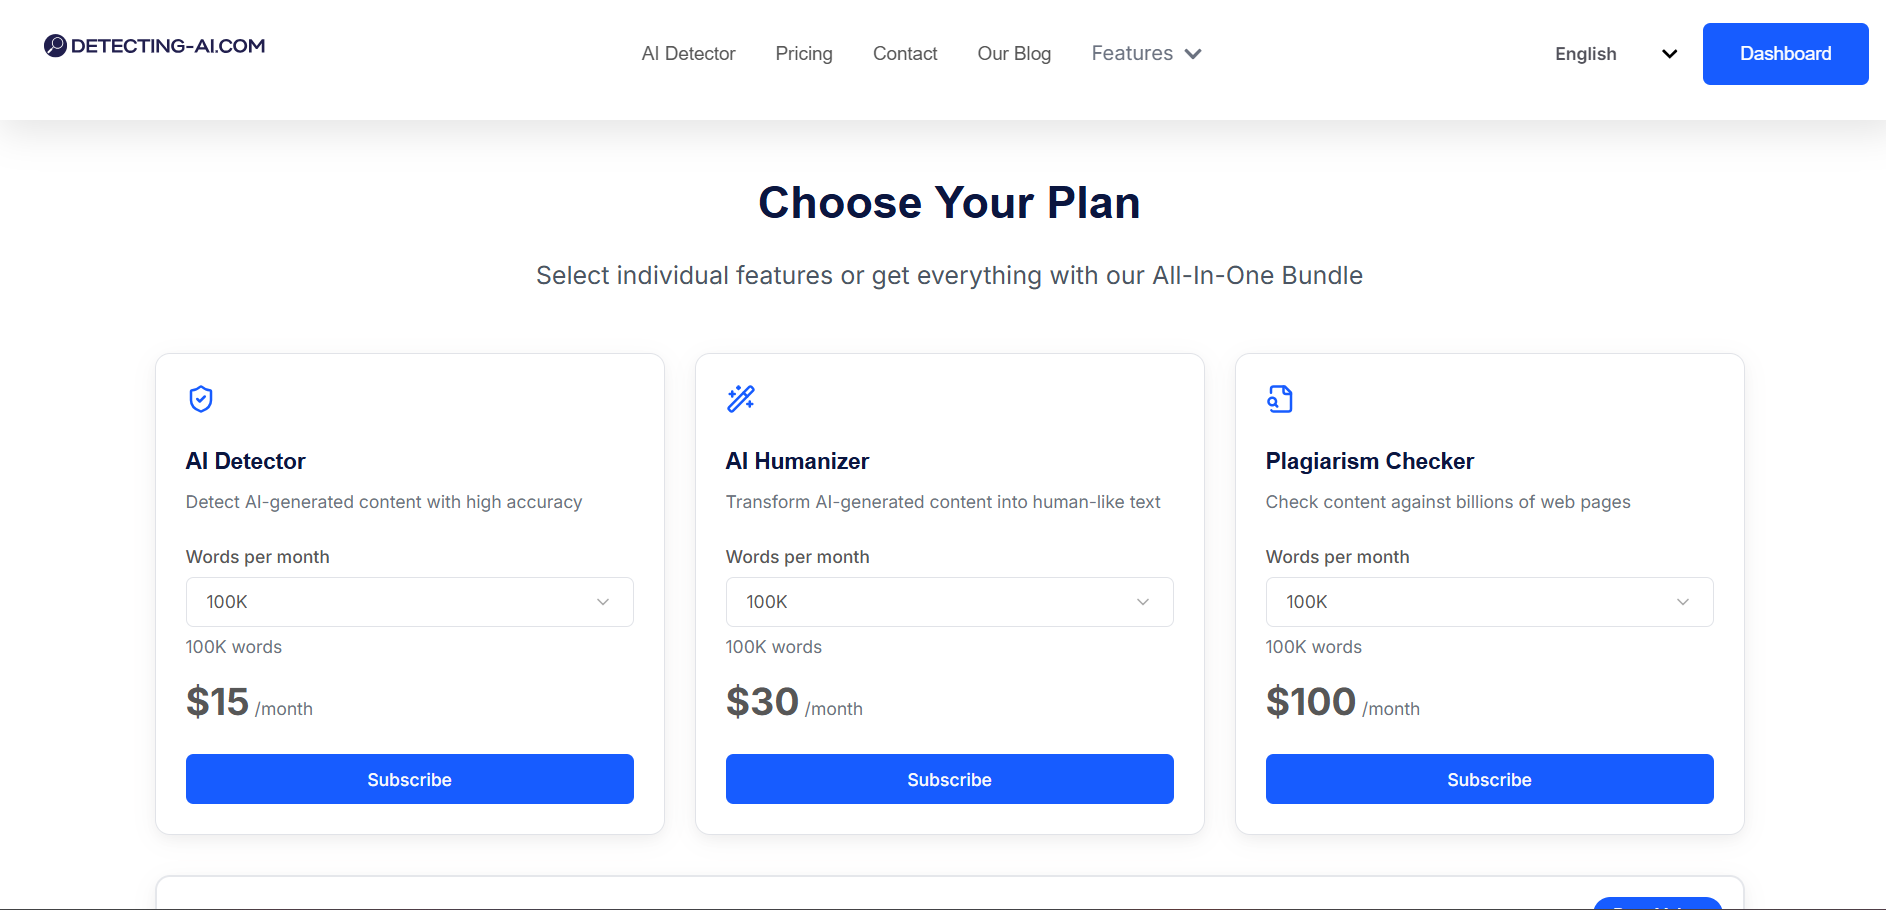This screenshot has width=1886, height=910.
Task: Open Plagiarism Checker words per month dropdown
Action: (x=1489, y=602)
